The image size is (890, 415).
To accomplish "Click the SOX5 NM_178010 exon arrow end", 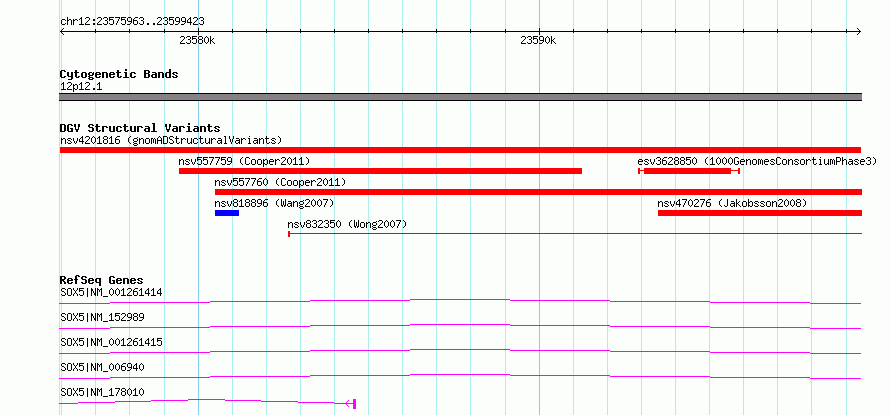I will point(351,404).
